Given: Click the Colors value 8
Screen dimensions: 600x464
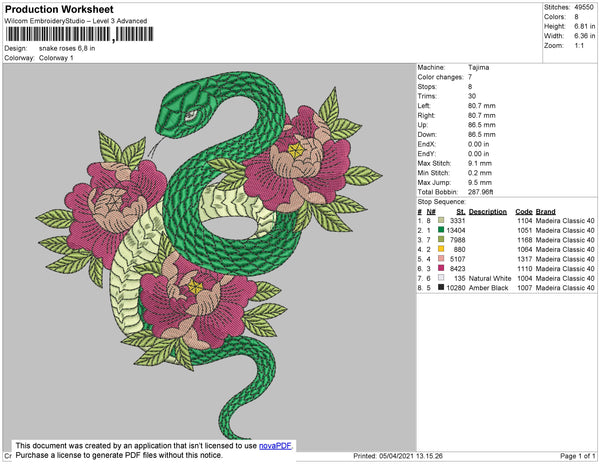Looking at the screenshot, I should pyautogui.click(x=576, y=17).
